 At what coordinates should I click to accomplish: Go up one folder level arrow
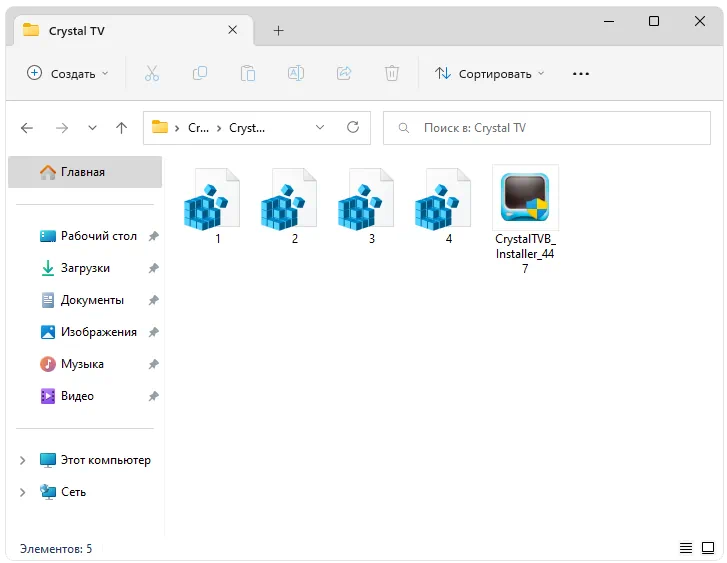121,128
